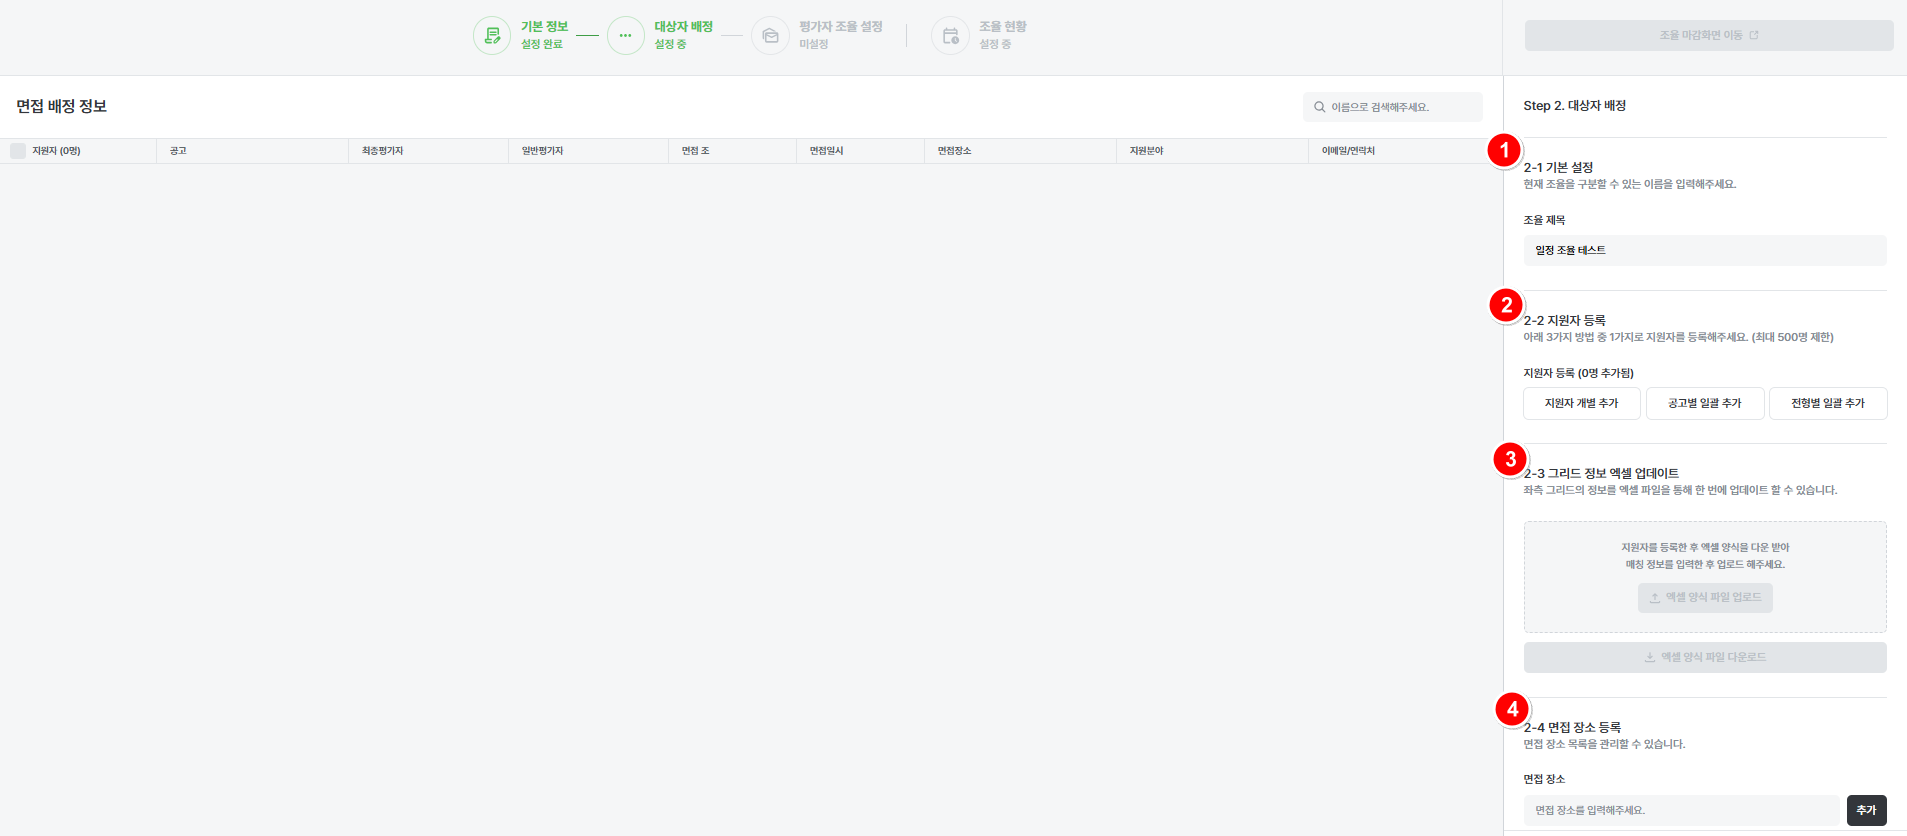Click the red number 1 badge
The height and width of the screenshot is (836, 1907).
point(1504,151)
